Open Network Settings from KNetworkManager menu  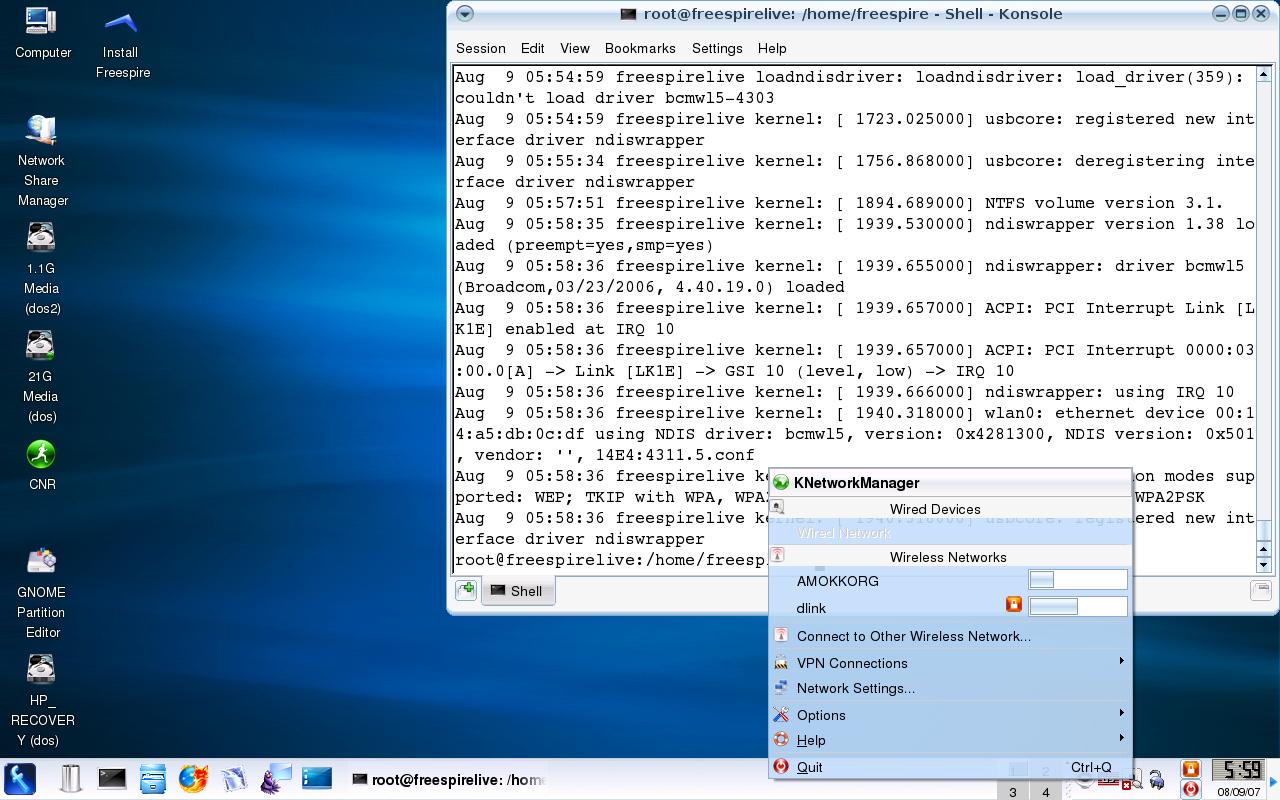tap(950, 687)
